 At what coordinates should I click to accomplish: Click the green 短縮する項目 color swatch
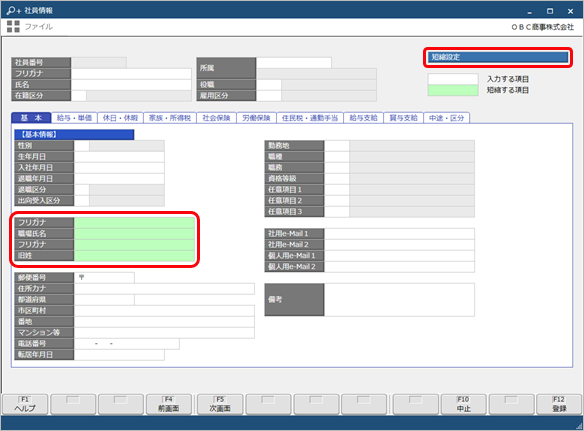point(453,90)
